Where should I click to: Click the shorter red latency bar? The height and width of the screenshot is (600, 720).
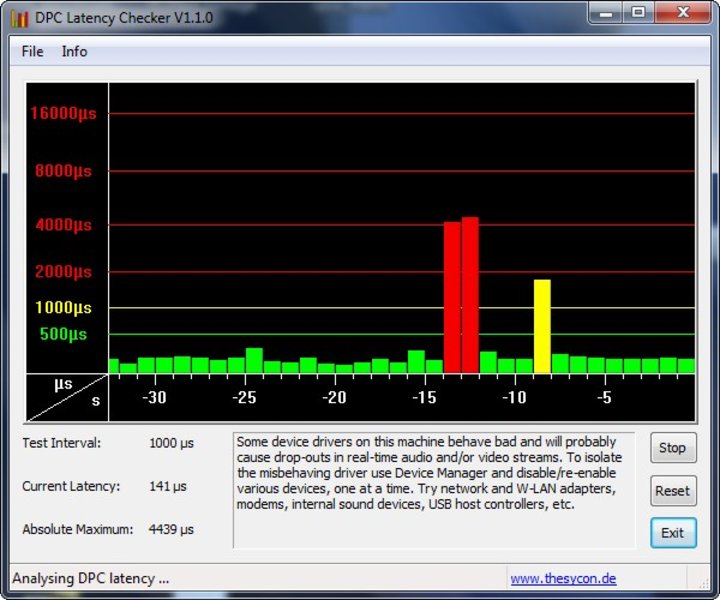pos(452,297)
